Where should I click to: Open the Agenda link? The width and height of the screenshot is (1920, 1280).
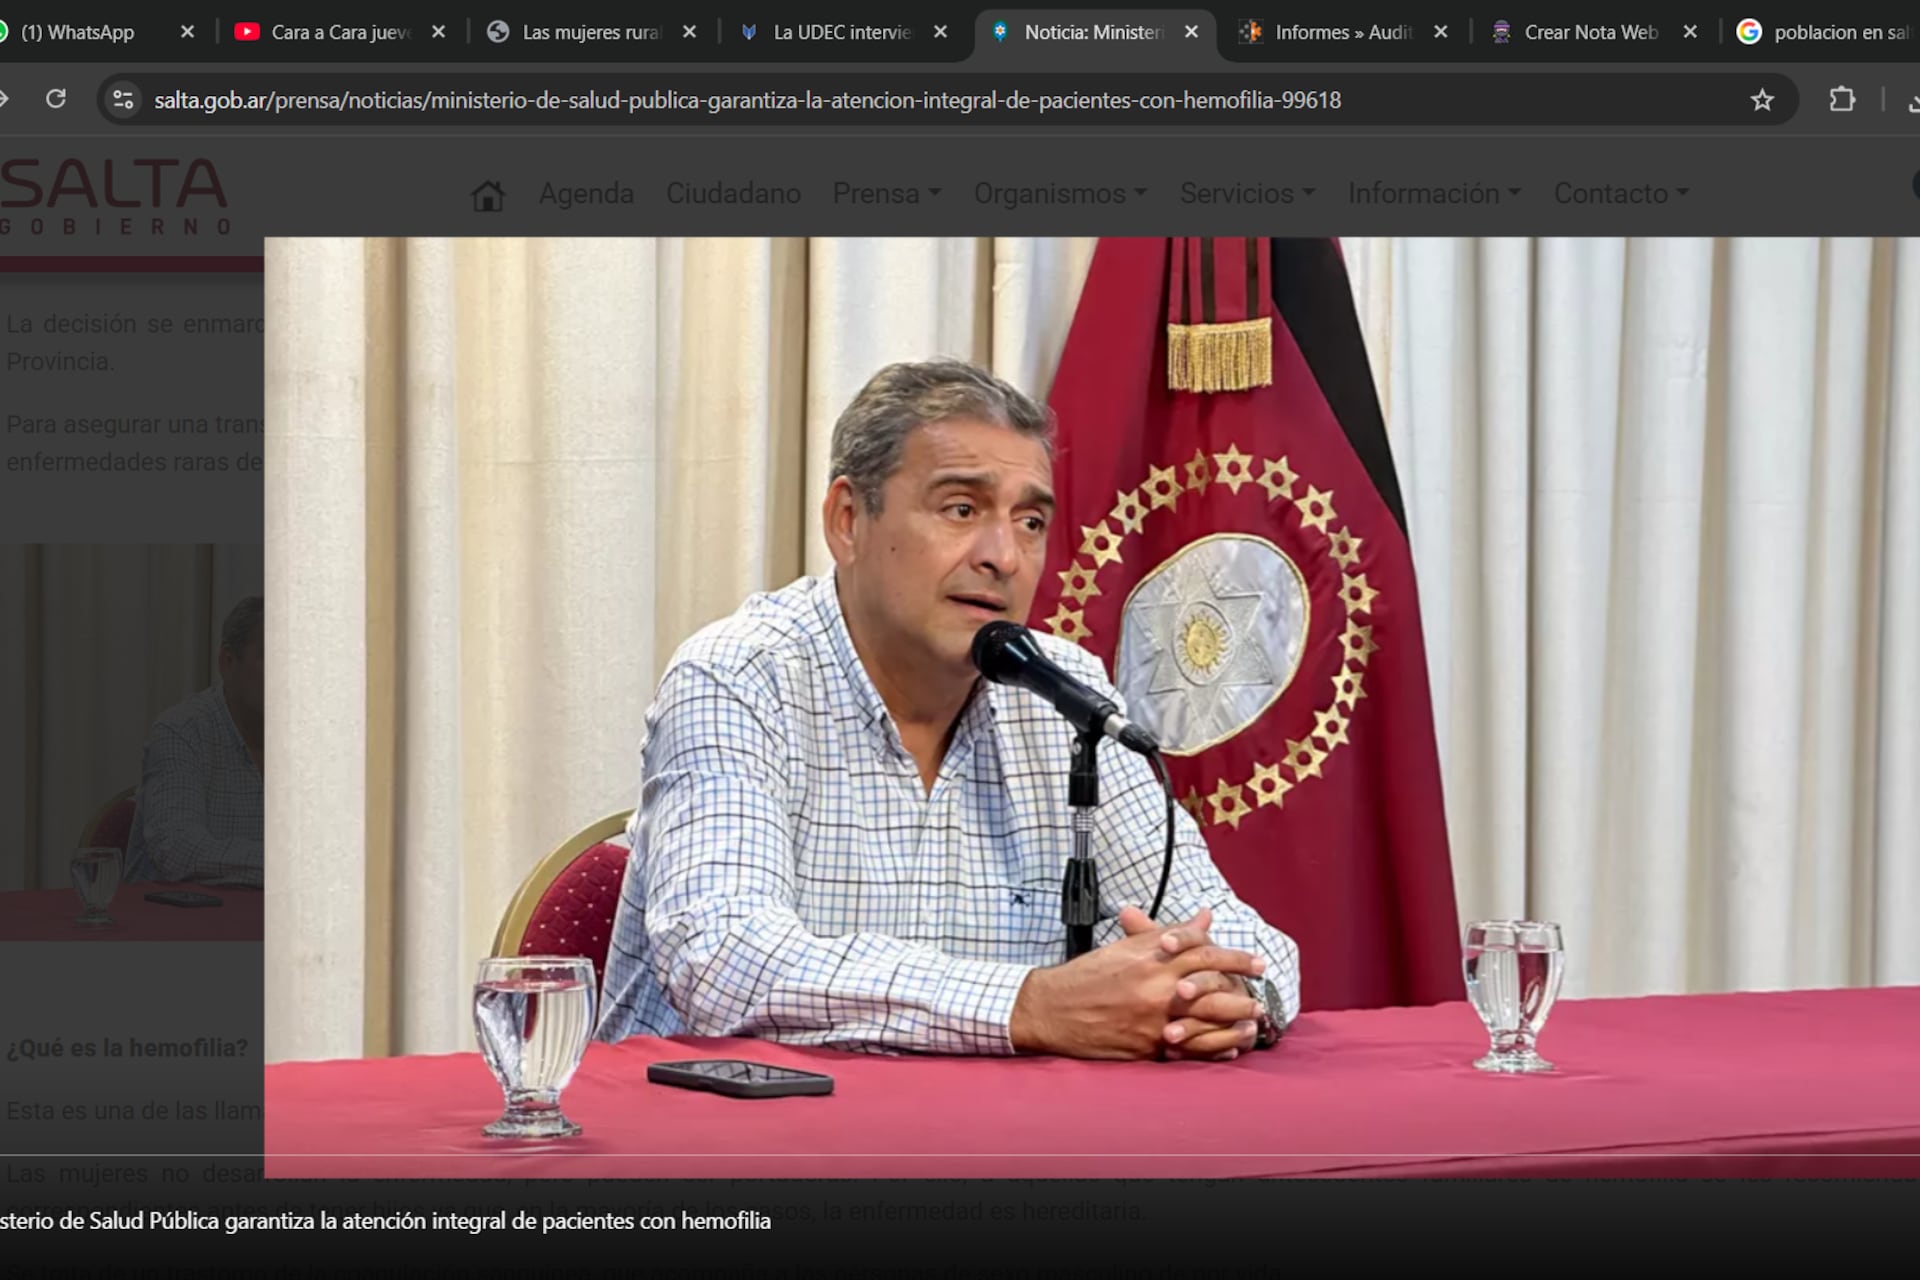586,193
